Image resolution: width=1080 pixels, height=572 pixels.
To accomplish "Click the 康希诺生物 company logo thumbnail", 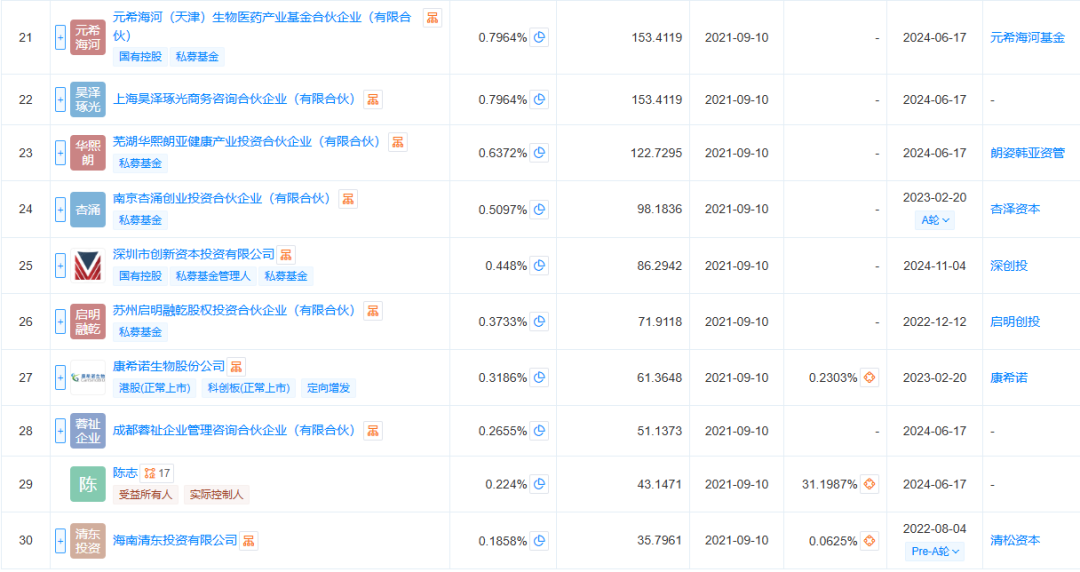I will (87, 378).
